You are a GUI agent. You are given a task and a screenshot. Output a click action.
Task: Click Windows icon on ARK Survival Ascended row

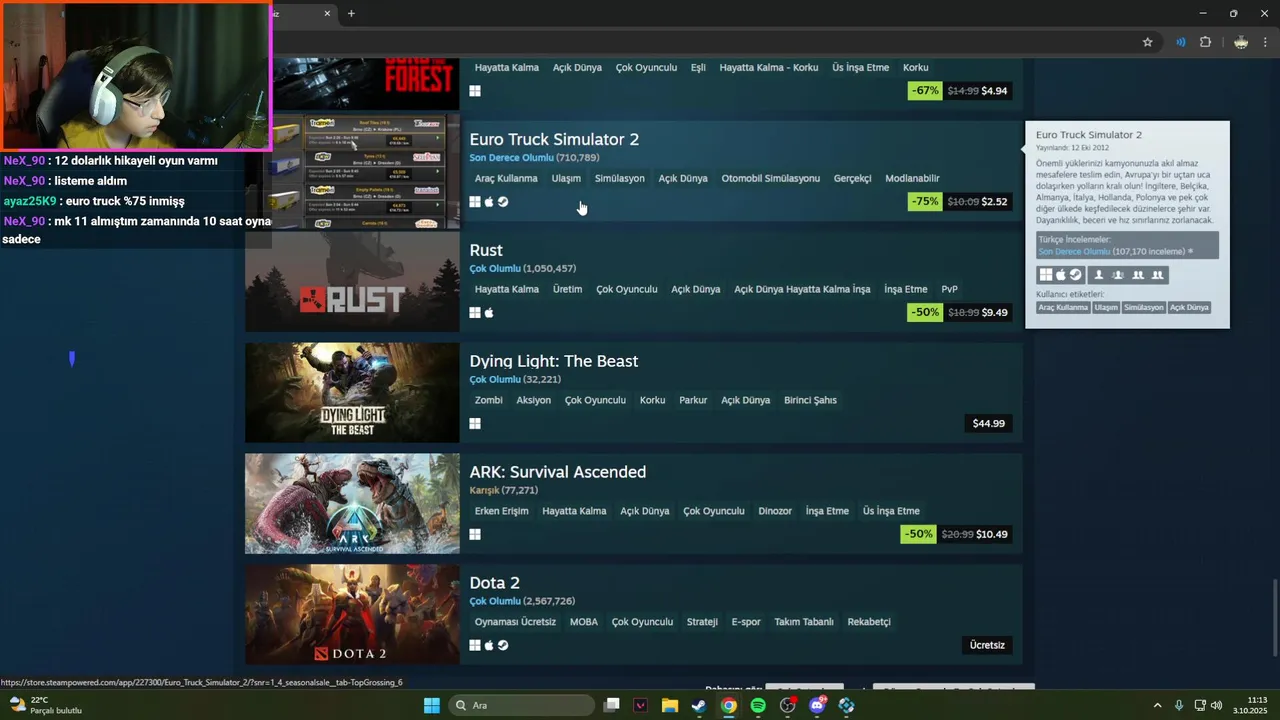pos(475,535)
